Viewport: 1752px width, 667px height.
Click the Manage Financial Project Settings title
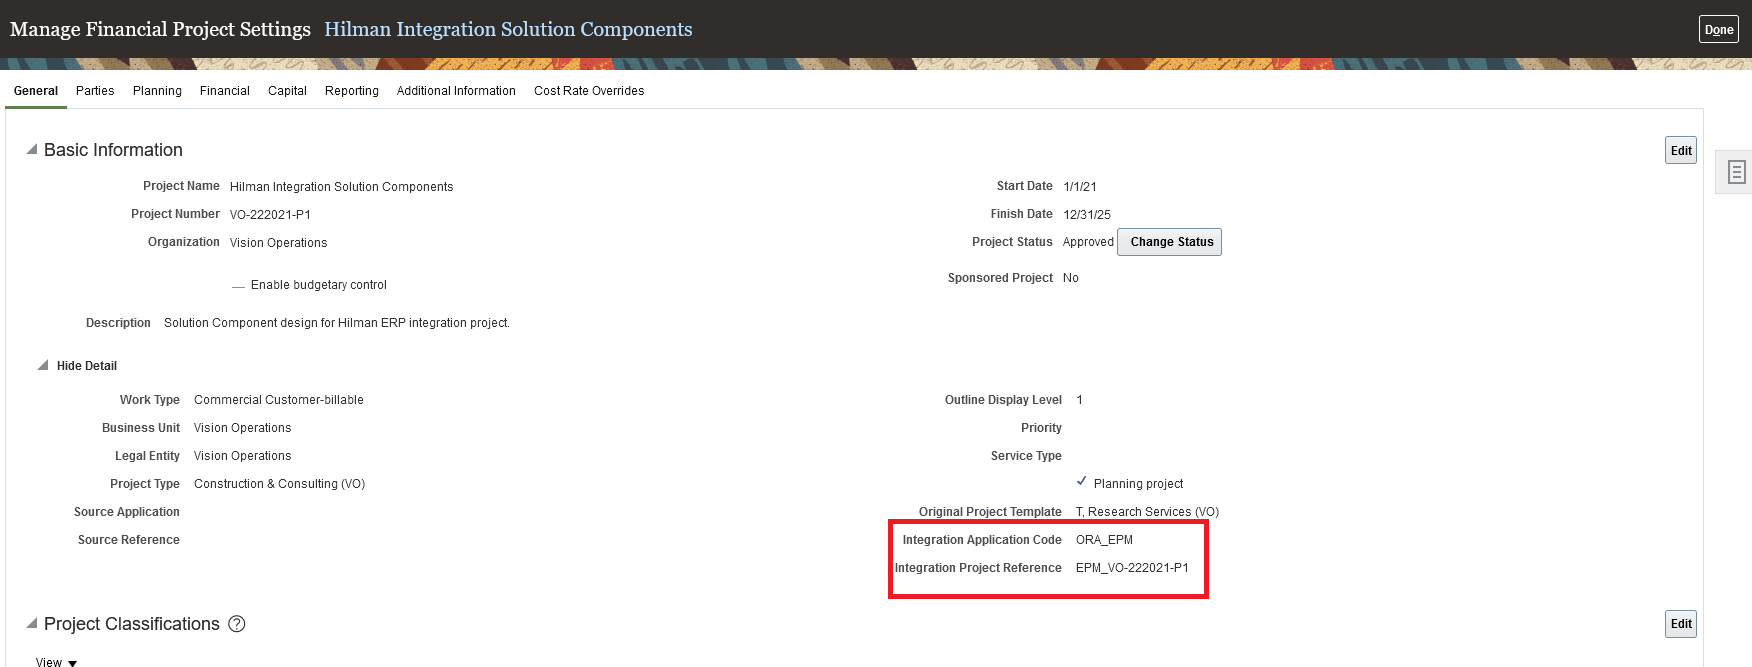pyautogui.click(x=160, y=29)
